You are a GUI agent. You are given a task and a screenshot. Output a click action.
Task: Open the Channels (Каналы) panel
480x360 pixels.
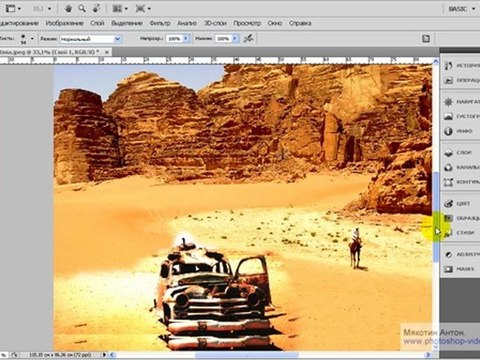coord(462,167)
